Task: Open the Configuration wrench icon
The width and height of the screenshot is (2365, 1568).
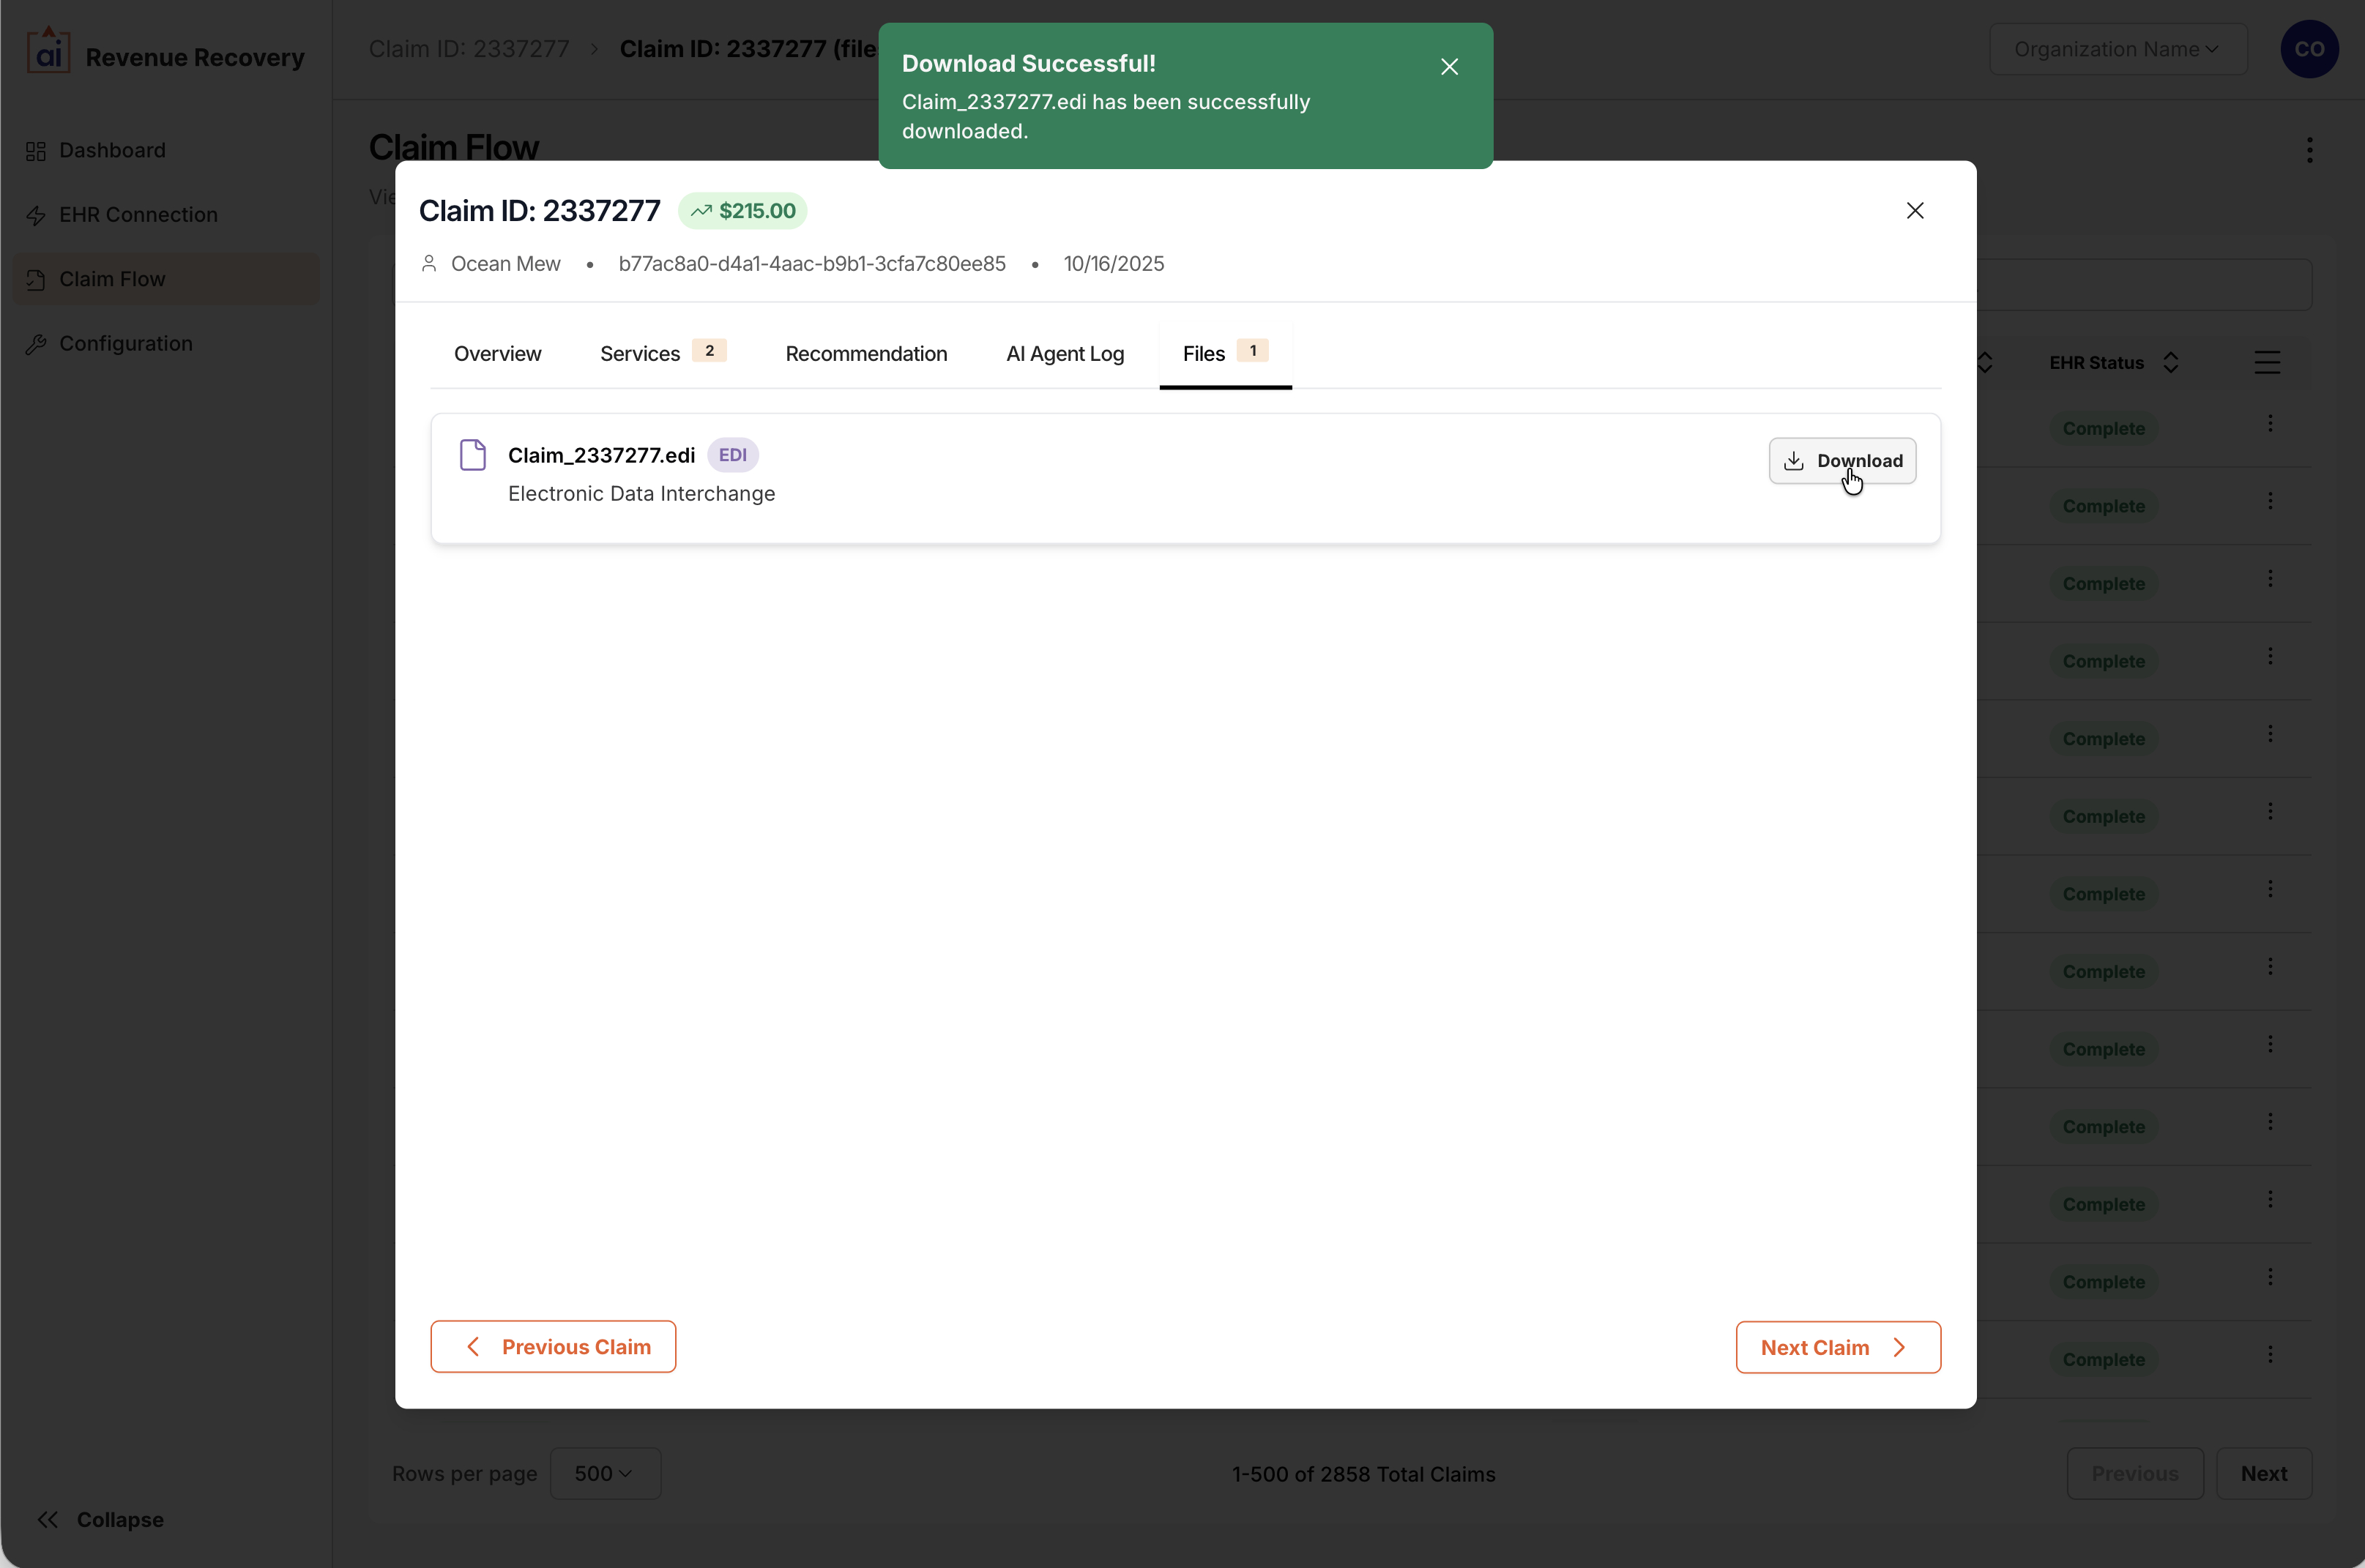Action: point(36,343)
